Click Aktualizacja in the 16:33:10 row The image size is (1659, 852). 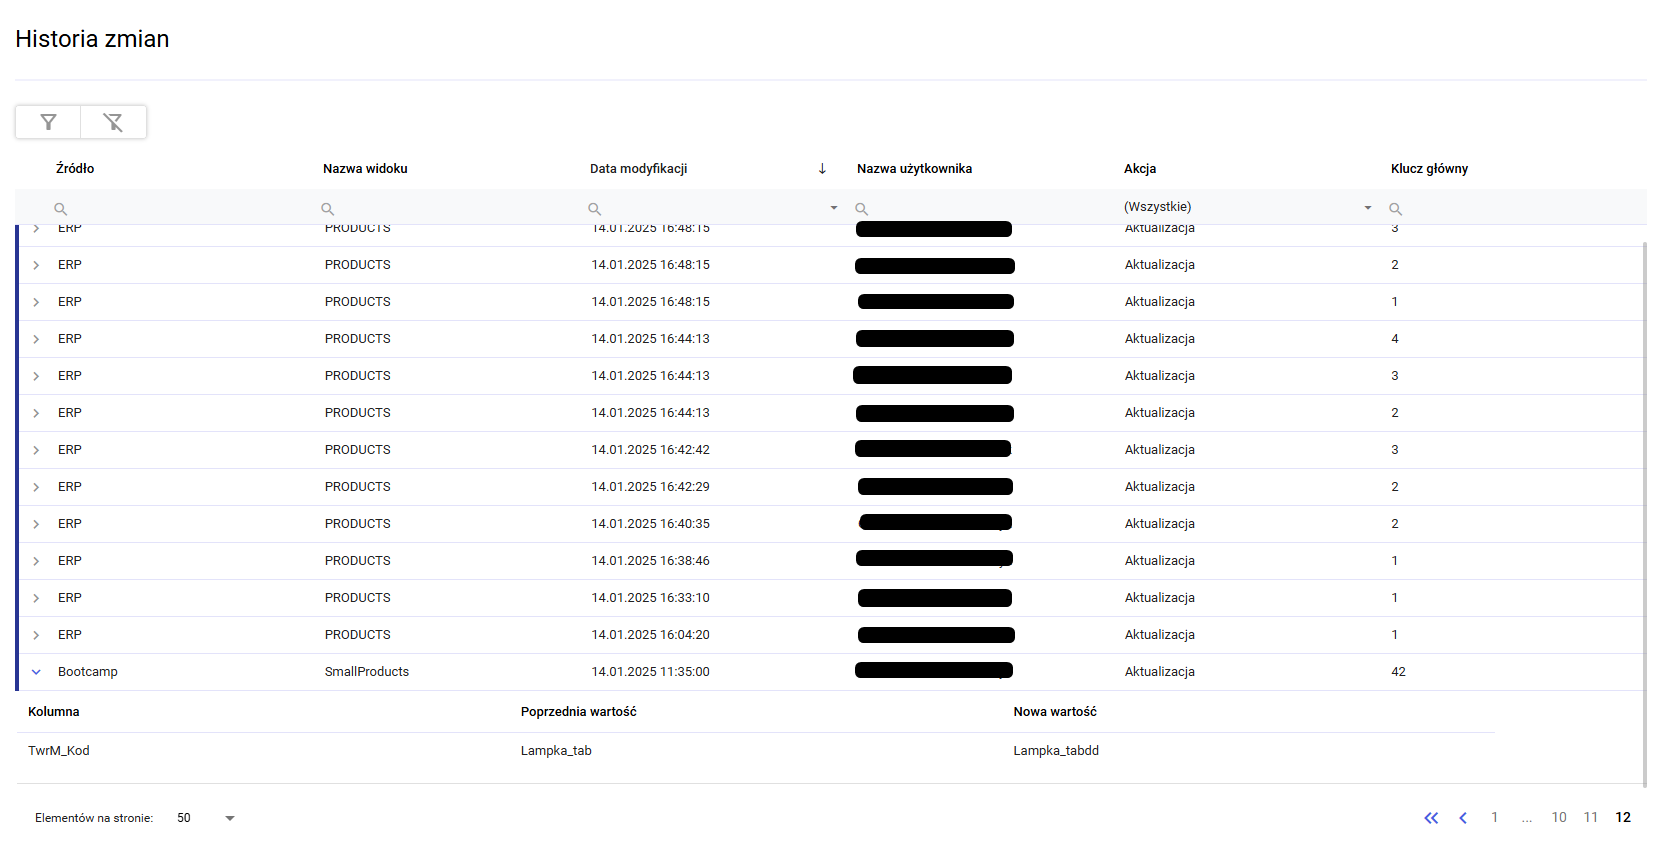(x=1160, y=598)
